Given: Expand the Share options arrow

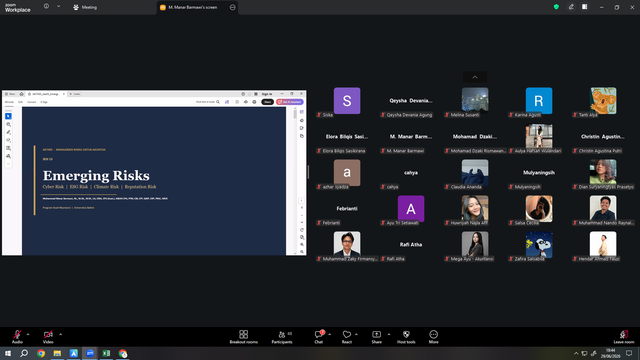Looking at the screenshot, I should 389,334.
